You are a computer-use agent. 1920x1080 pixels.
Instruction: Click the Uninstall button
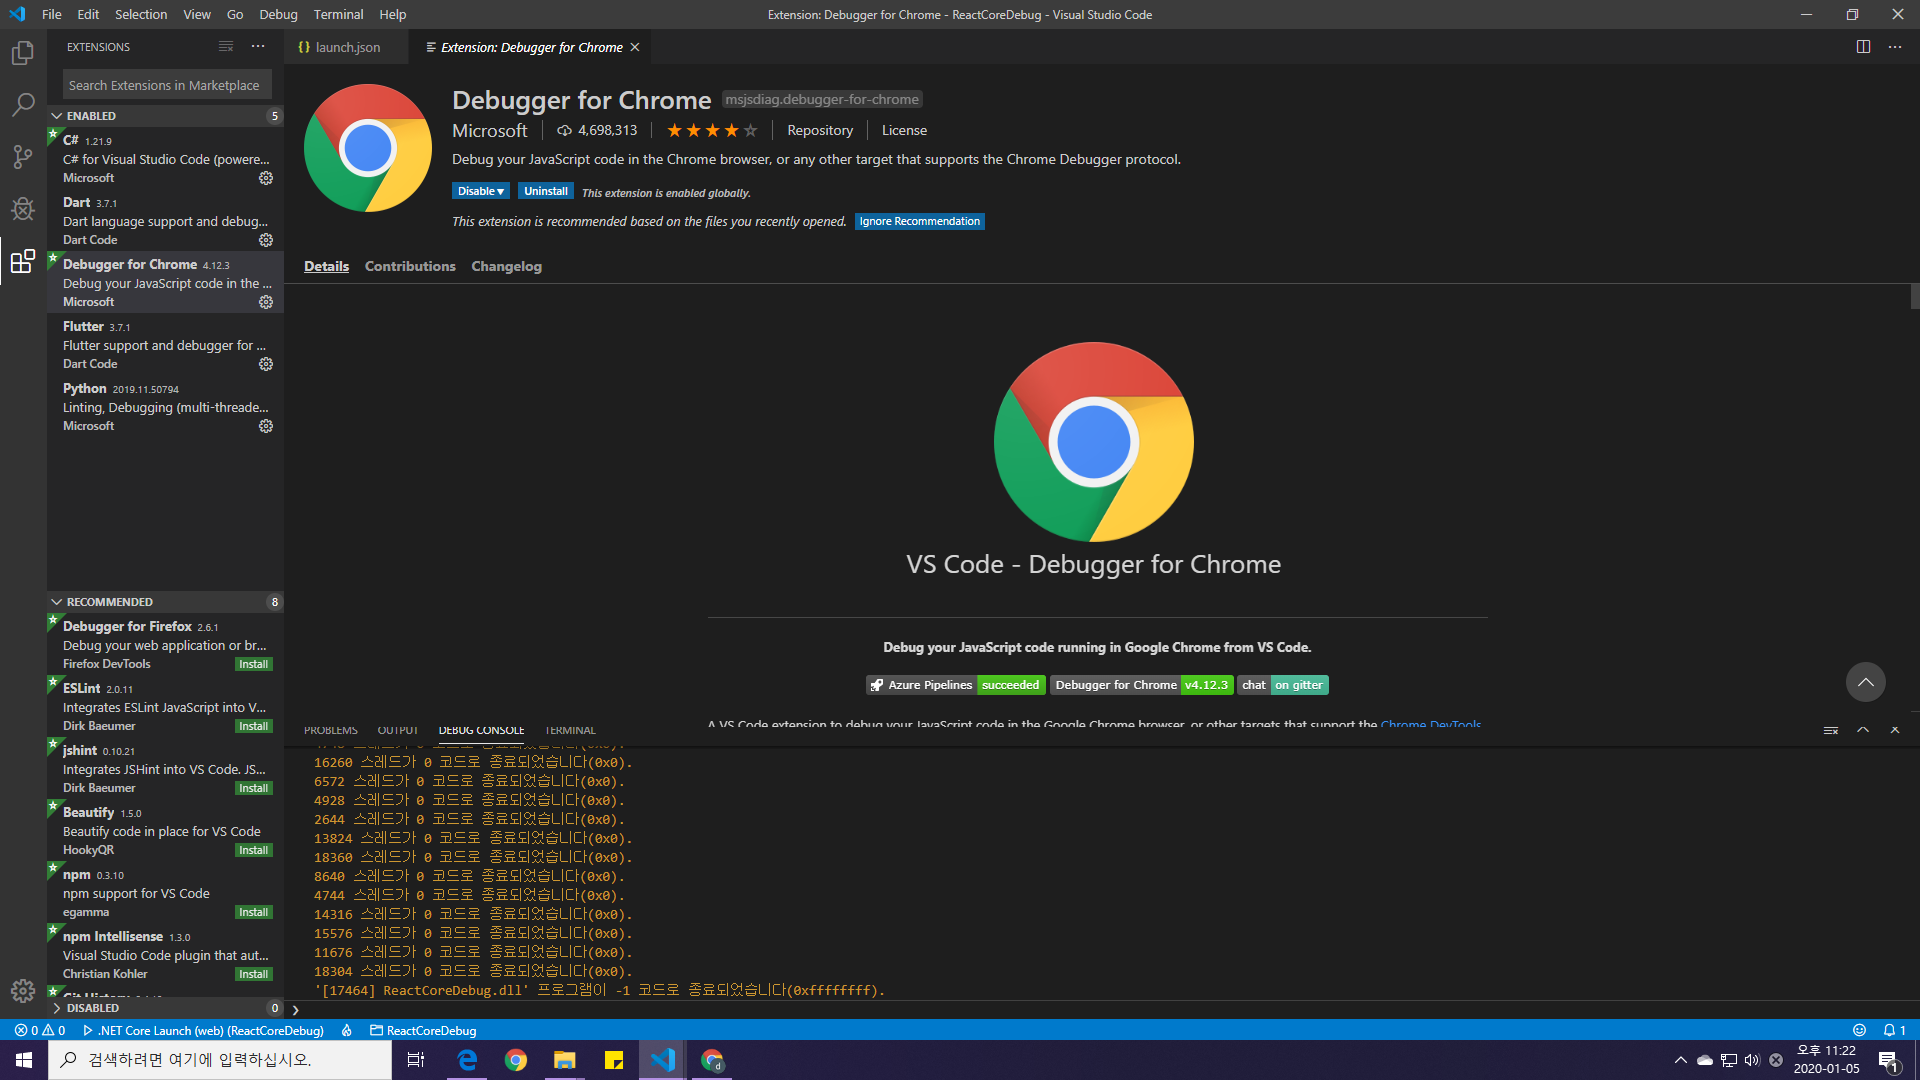pyautogui.click(x=545, y=191)
